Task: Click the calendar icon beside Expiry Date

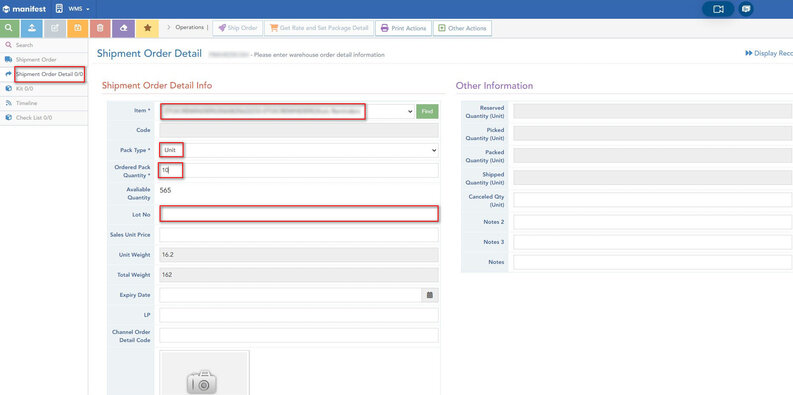Action: (x=430, y=295)
